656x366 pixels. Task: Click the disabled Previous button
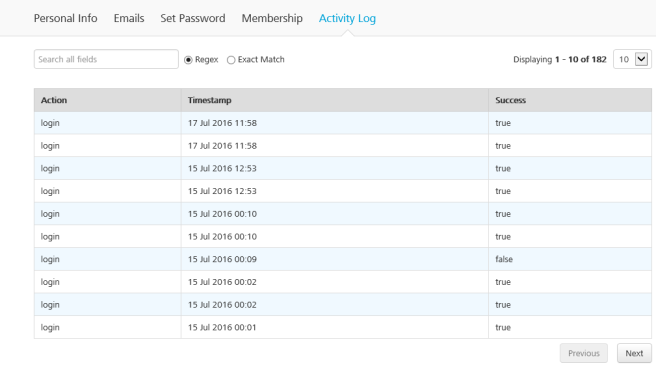[584, 353]
